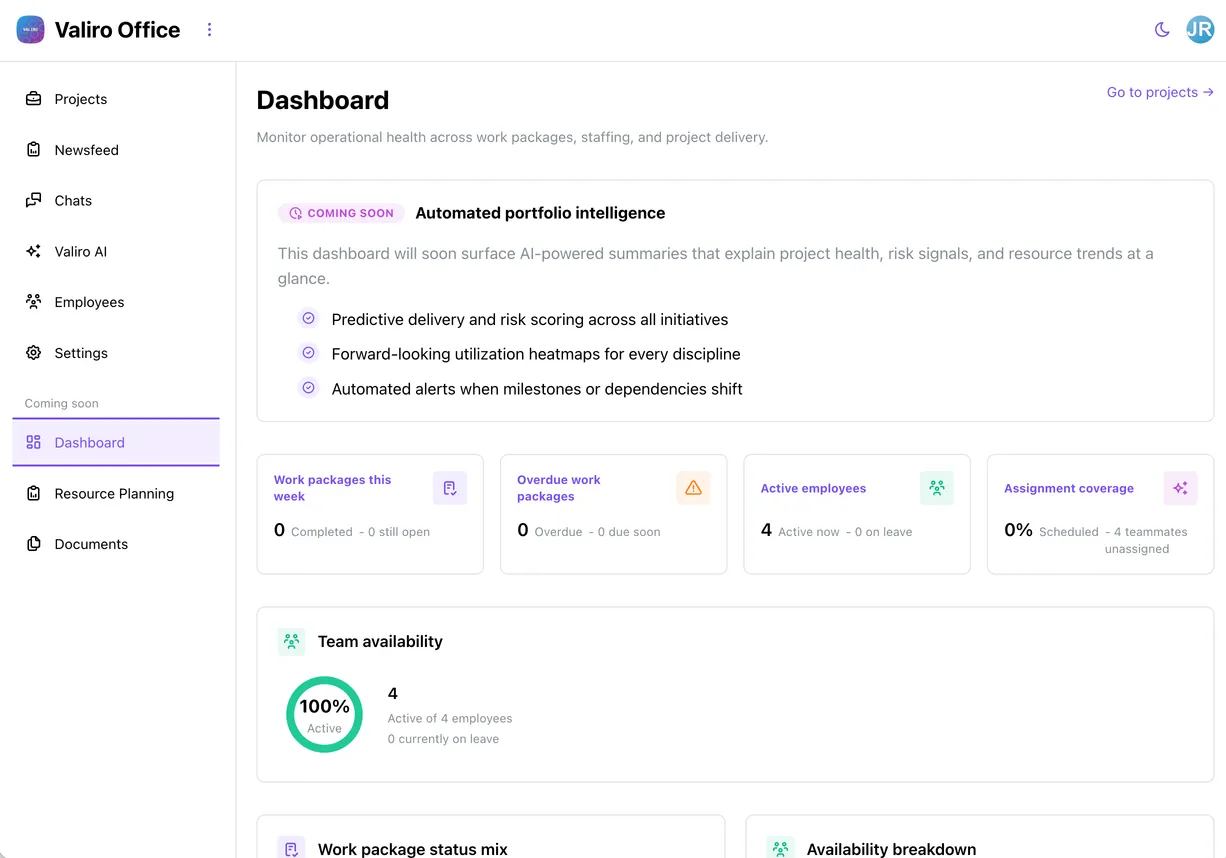Click the sparkle icon on Assignment coverage card
Viewport: 1226px width, 858px height.
click(1180, 487)
